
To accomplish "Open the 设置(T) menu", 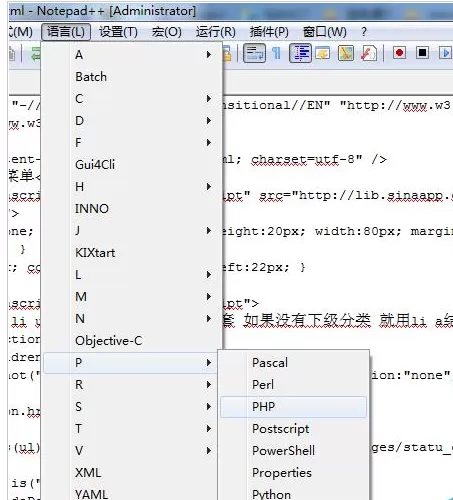I will (x=118, y=32).
